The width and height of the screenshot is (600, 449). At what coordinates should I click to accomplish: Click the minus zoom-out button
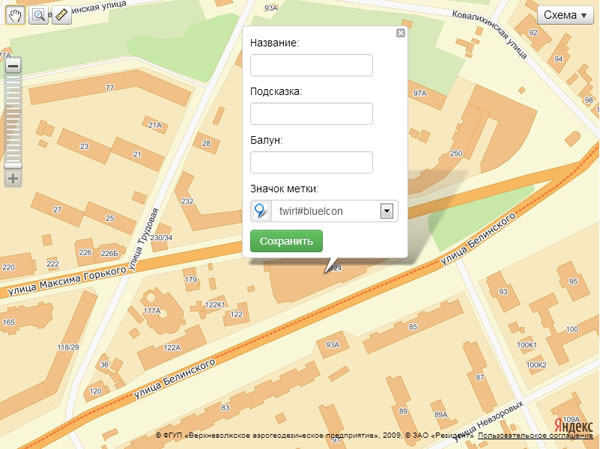tap(13, 66)
